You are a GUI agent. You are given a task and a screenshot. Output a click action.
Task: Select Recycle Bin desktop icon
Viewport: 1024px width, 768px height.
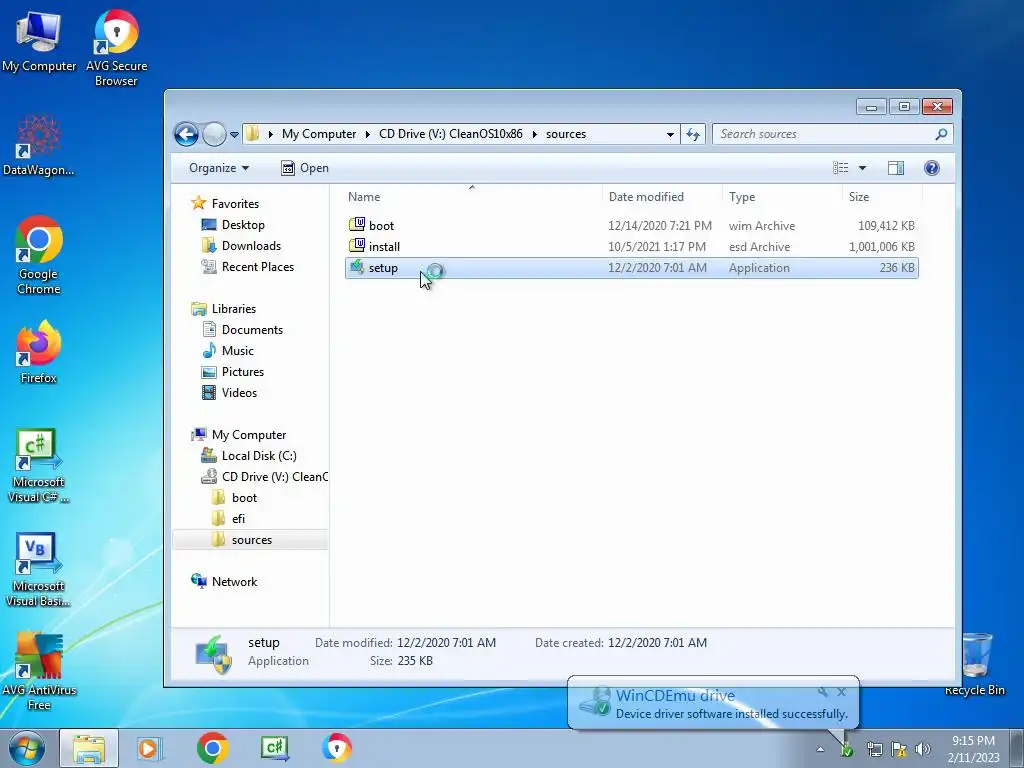click(x=975, y=664)
